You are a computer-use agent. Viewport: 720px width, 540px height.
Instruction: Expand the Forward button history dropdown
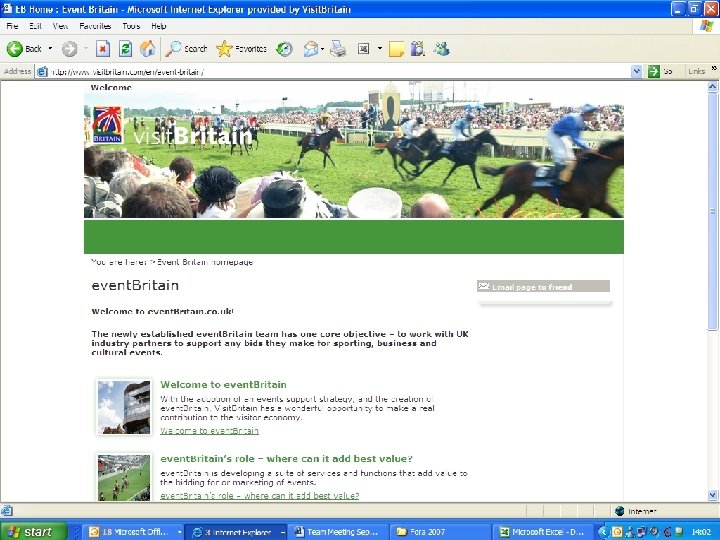click(85, 49)
